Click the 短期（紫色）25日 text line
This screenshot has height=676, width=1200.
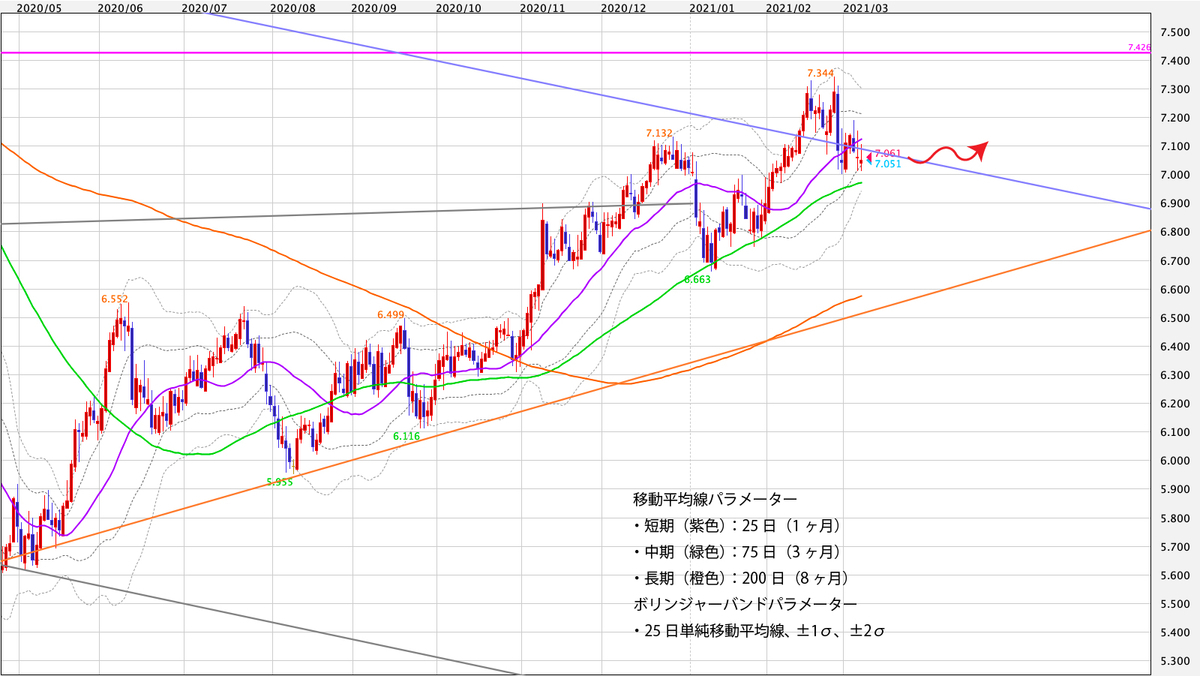(740, 524)
